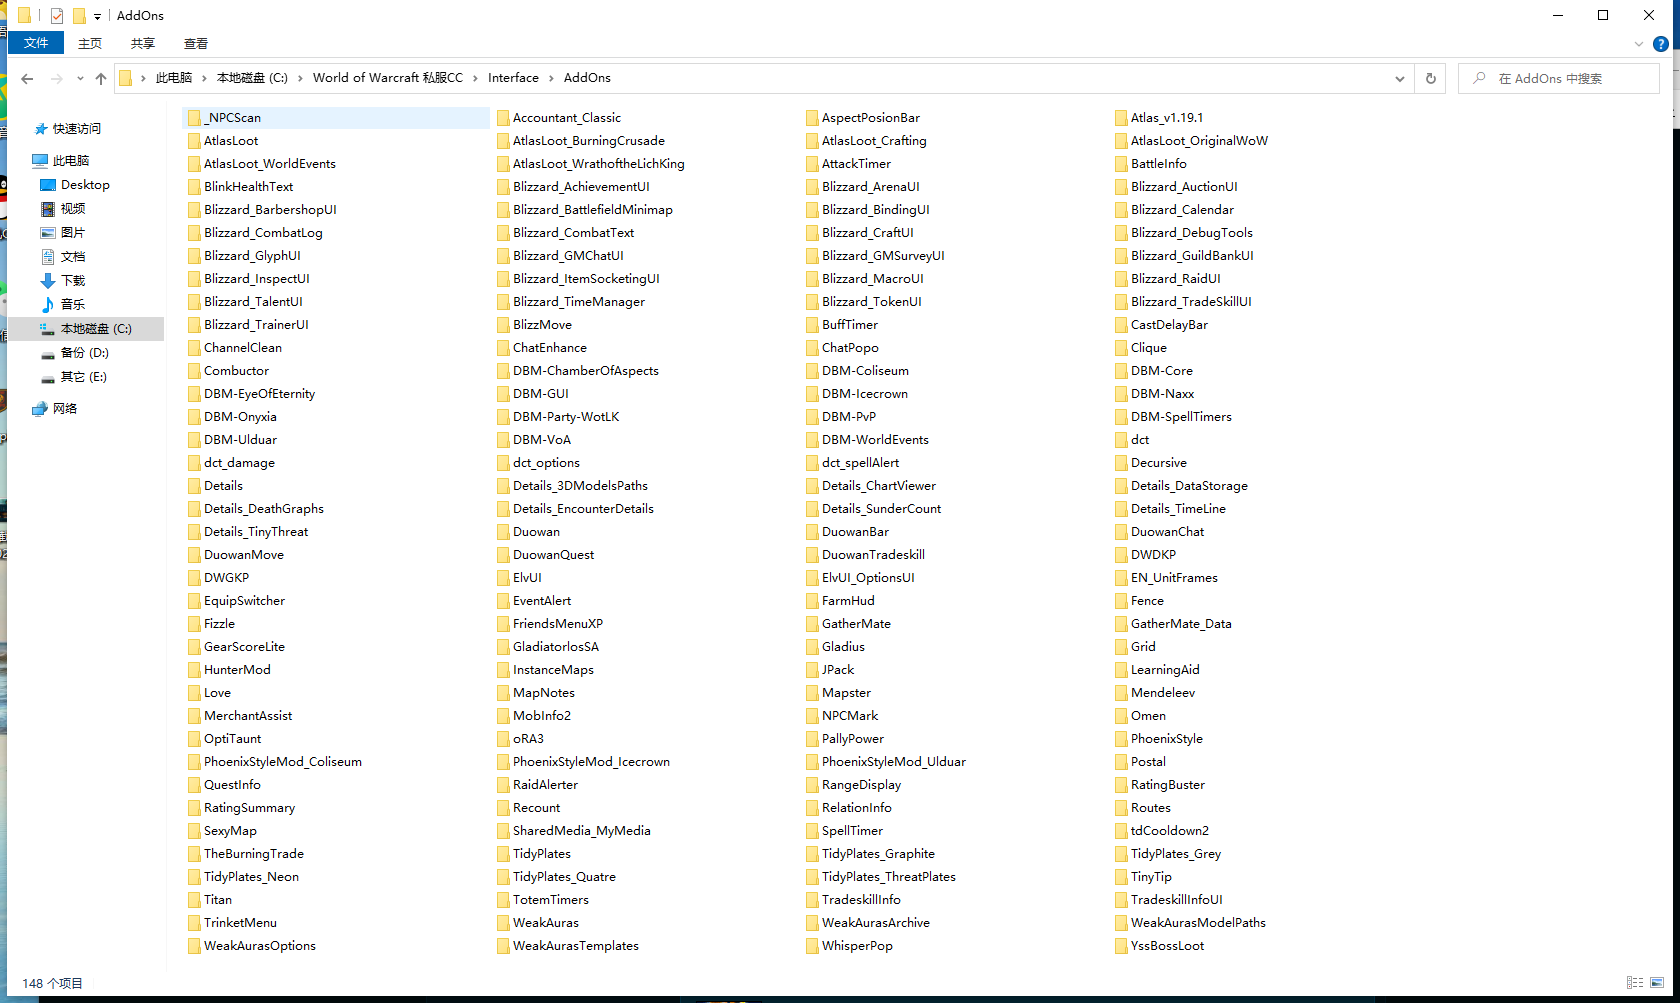Image resolution: width=1680 pixels, height=1003 pixels.
Task: Open the blue Help icon
Action: tap(1661, 44)
